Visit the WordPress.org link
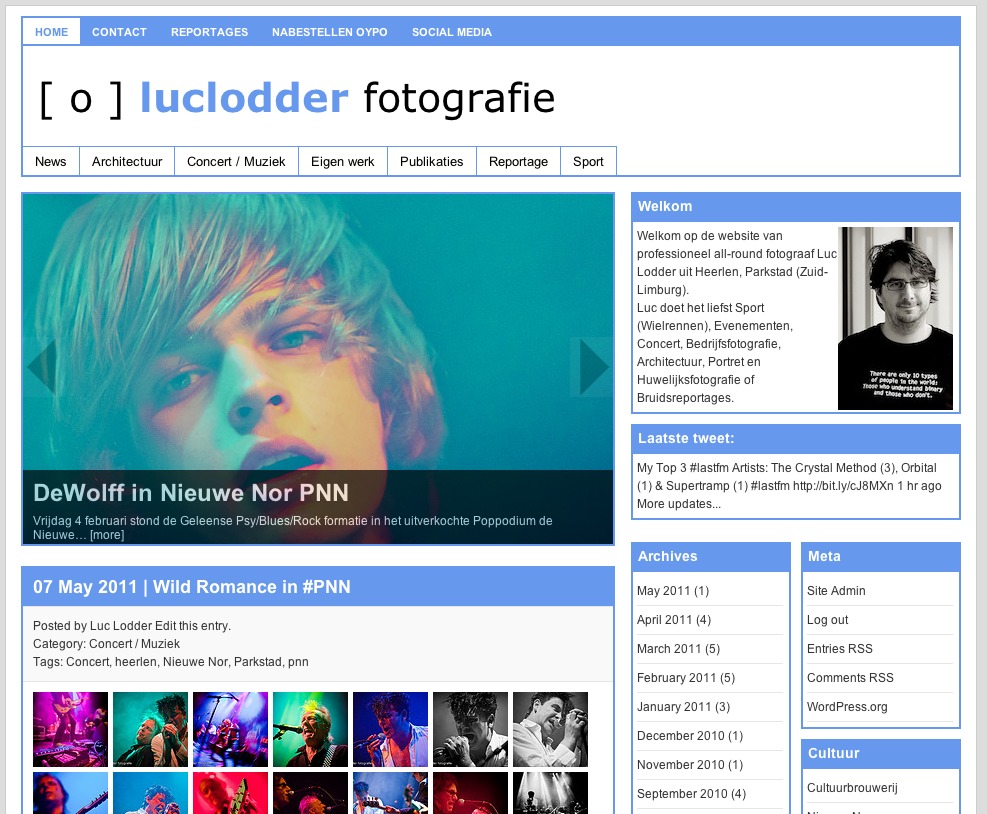Viewport: 987px width, 814px height. click(x=847, y=707)
